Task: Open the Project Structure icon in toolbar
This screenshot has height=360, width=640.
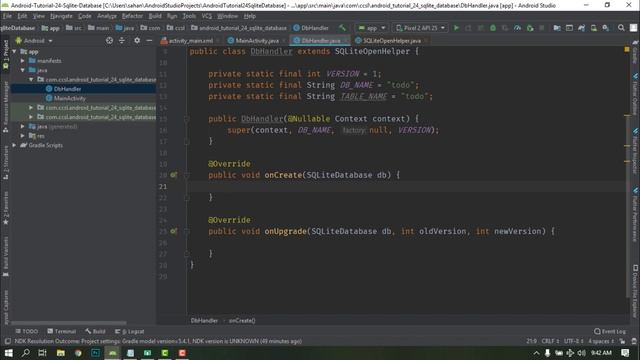Action: tap(557, 28)
